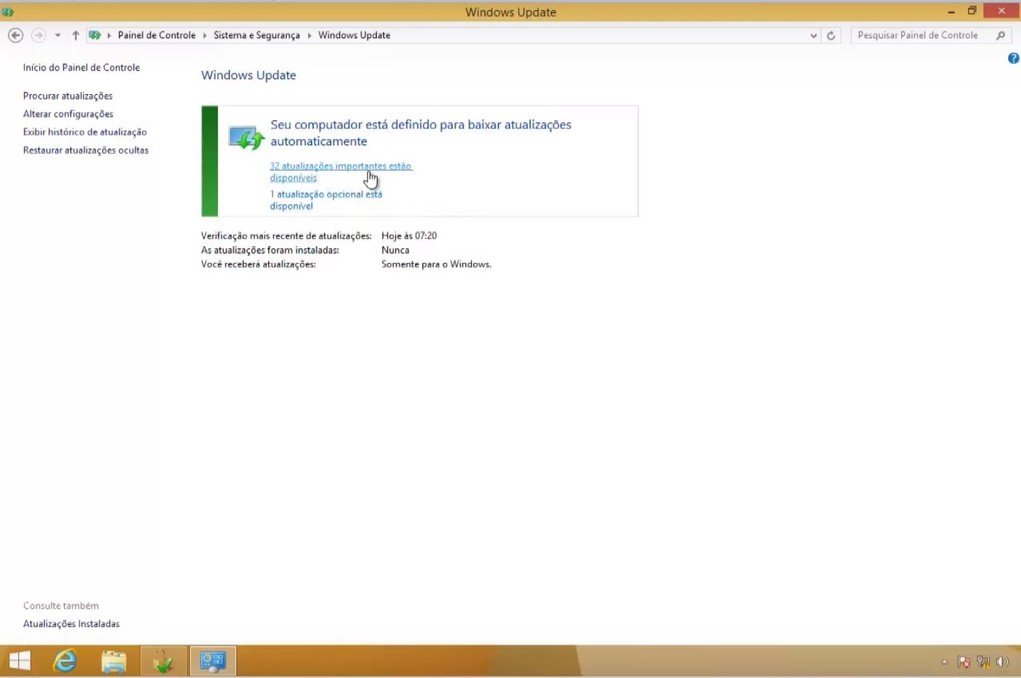The image size is (1021, 678).
Task: Click Restaurar atualizações ocultas
Action: (x=86, y=150)
